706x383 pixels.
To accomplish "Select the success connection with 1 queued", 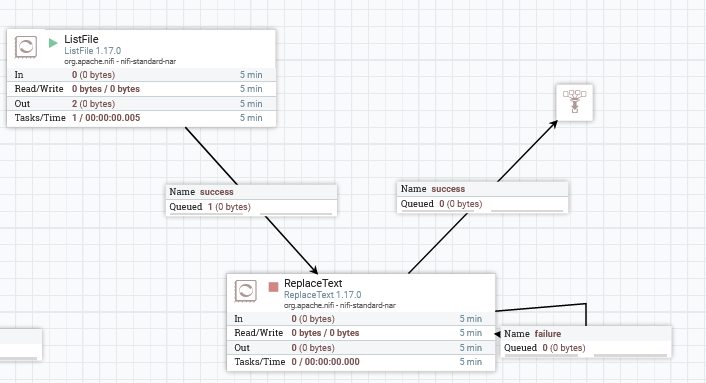I will (251, 200).
